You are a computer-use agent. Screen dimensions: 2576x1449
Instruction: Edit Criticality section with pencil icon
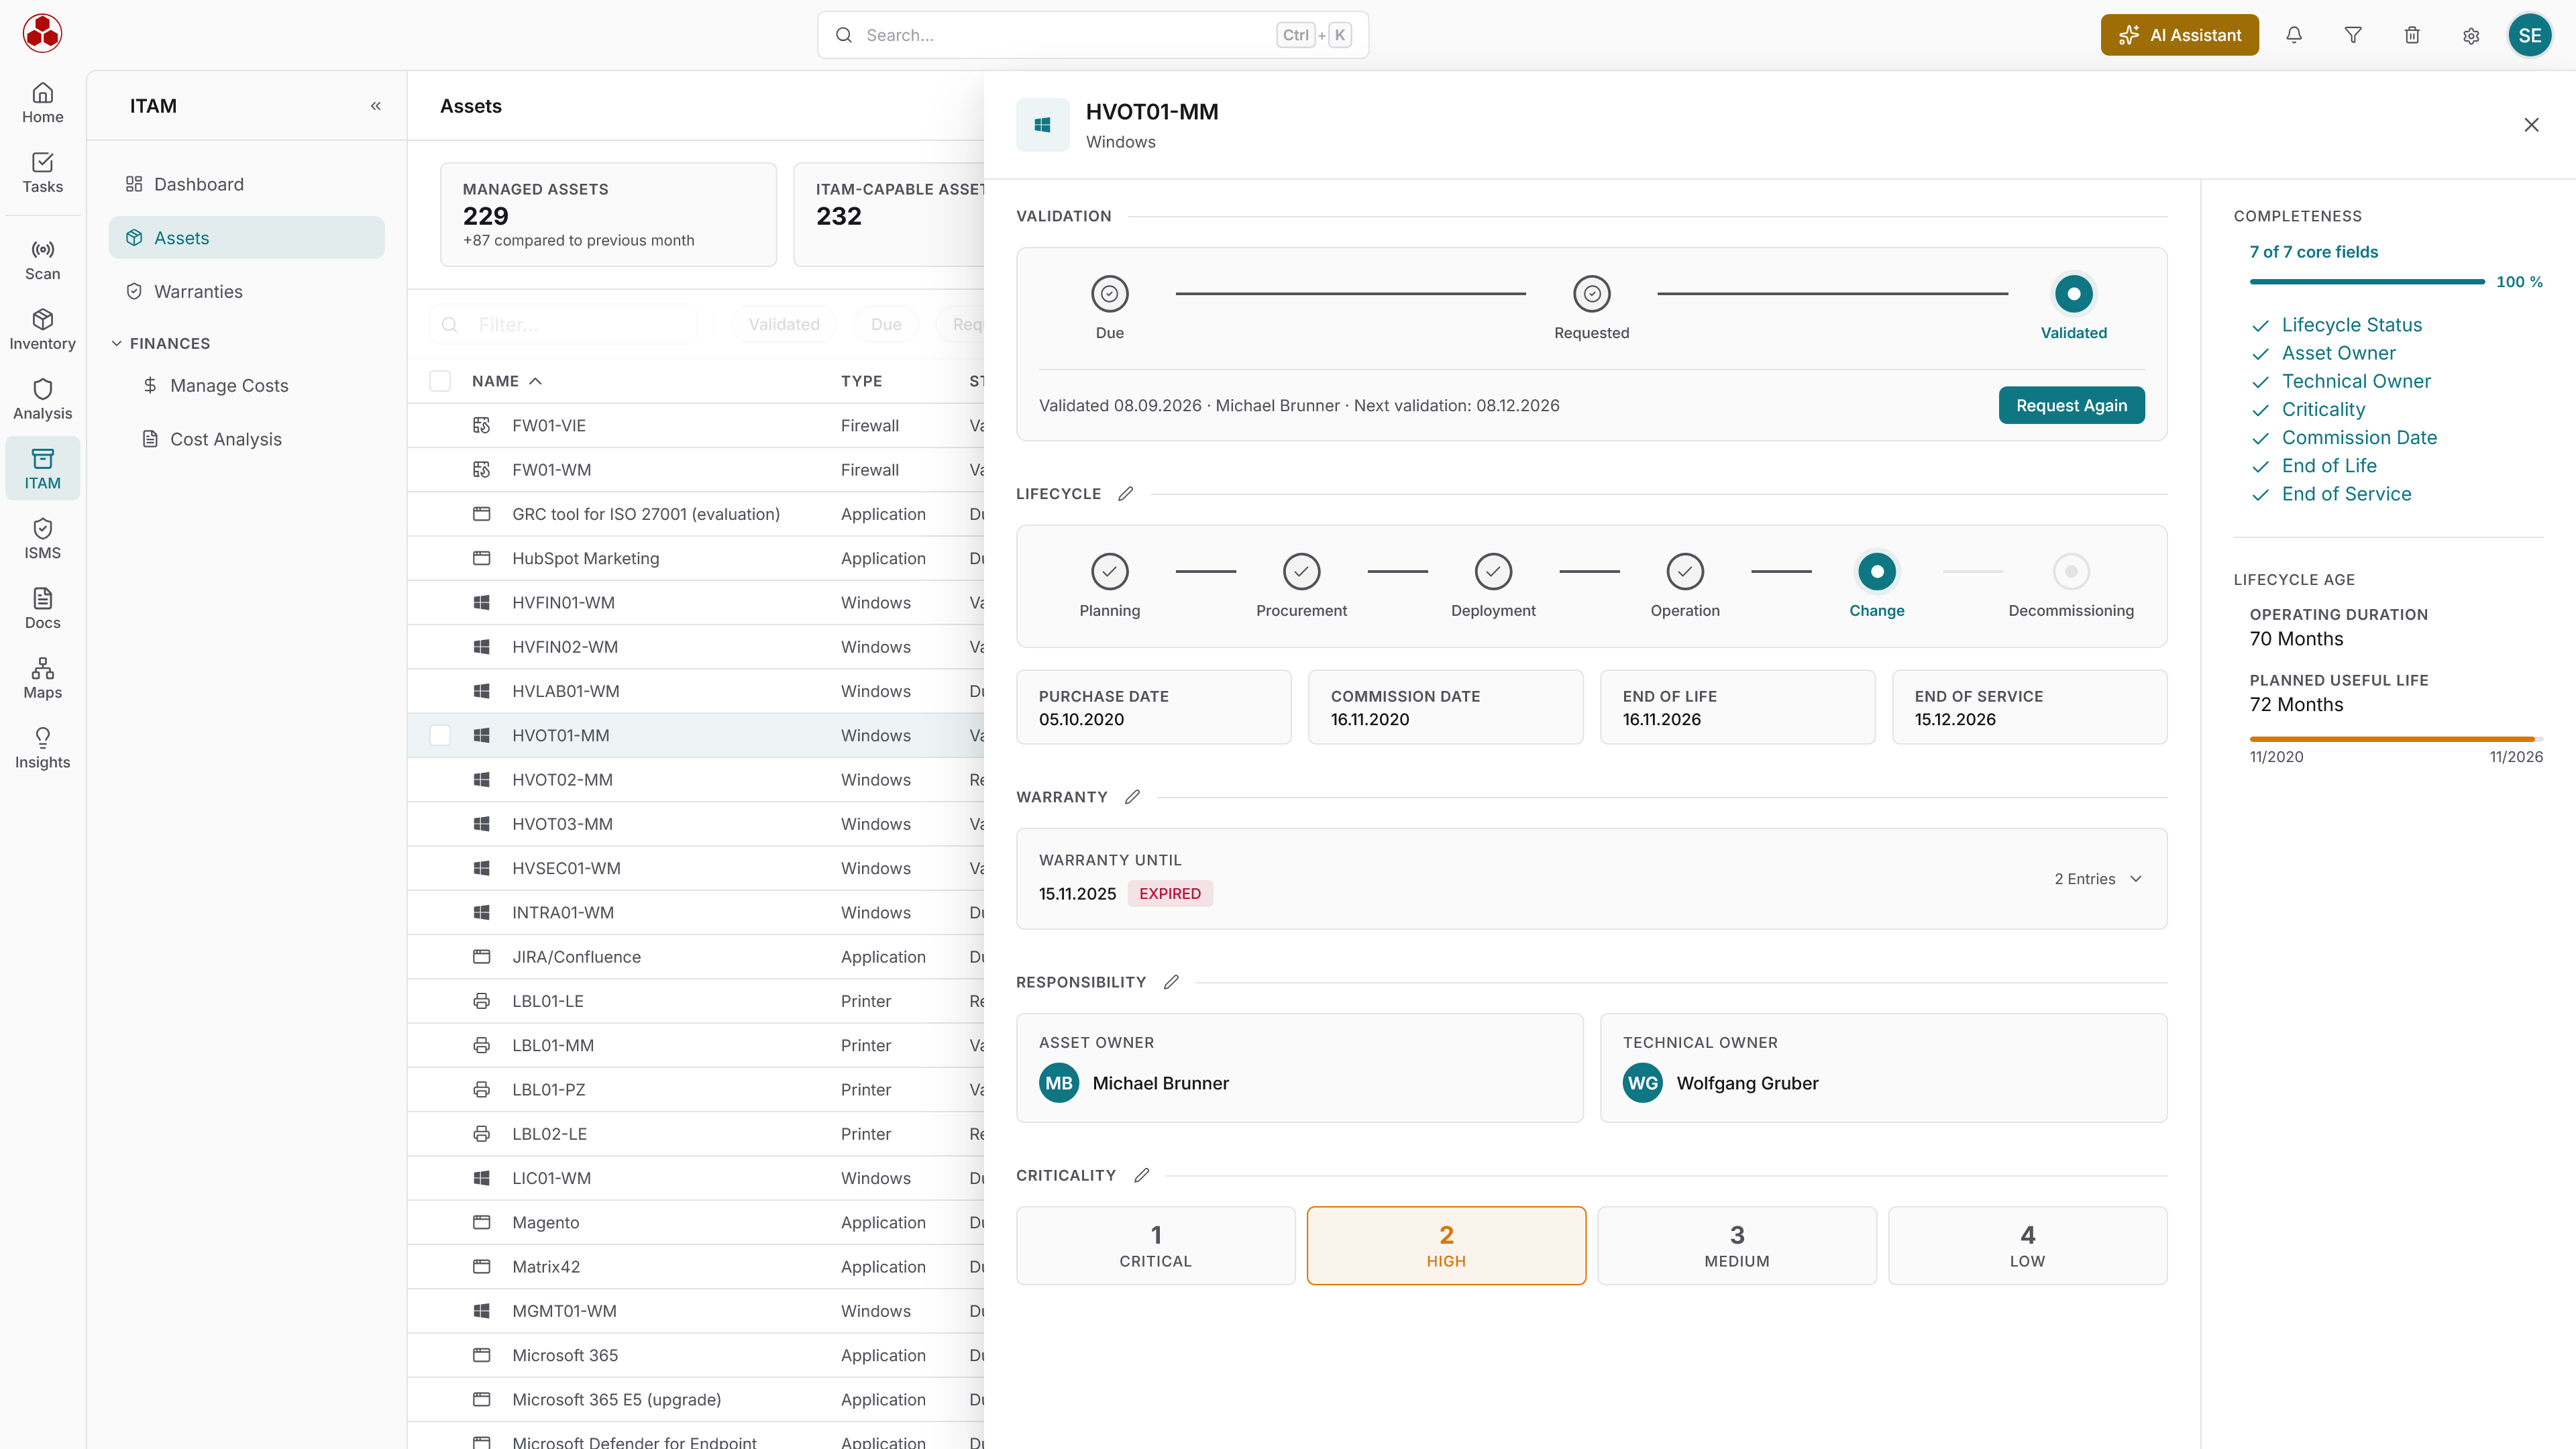[x=1141, y=1175]
